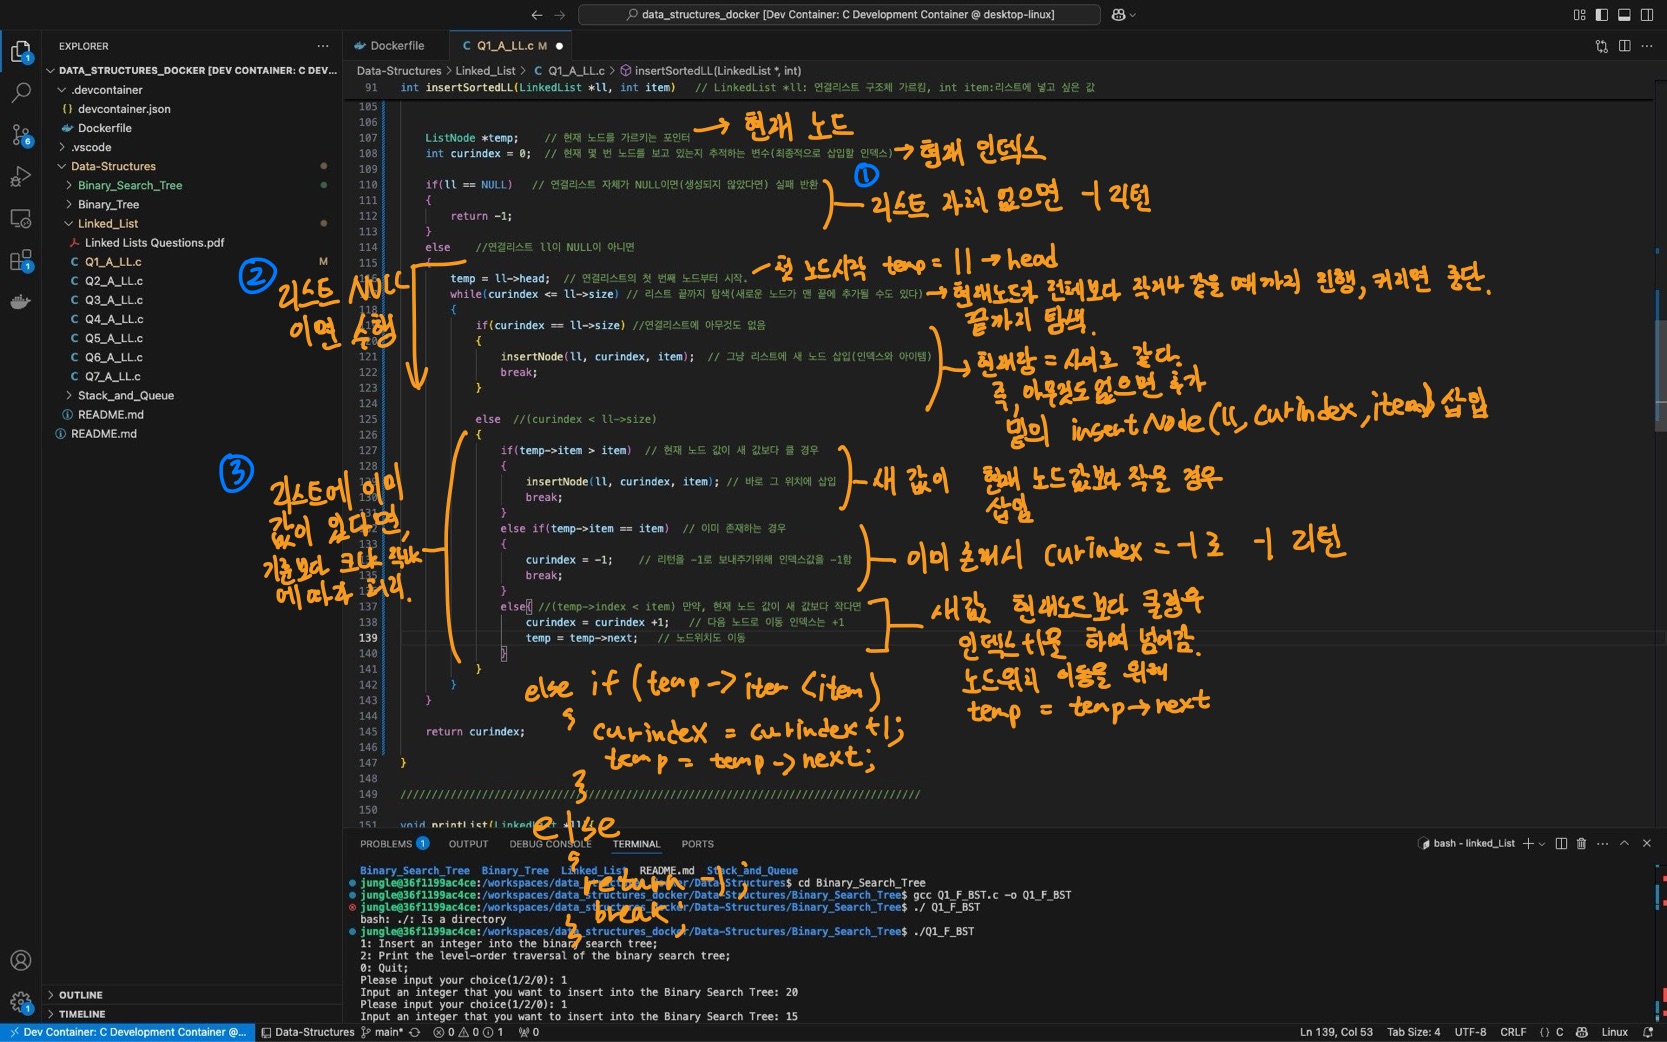Image resolution: width=1667 pixels, height=1042 pixels.
Task: Open the Manage gear menu
Action: pyautogui.click(x=20, y=1002)
